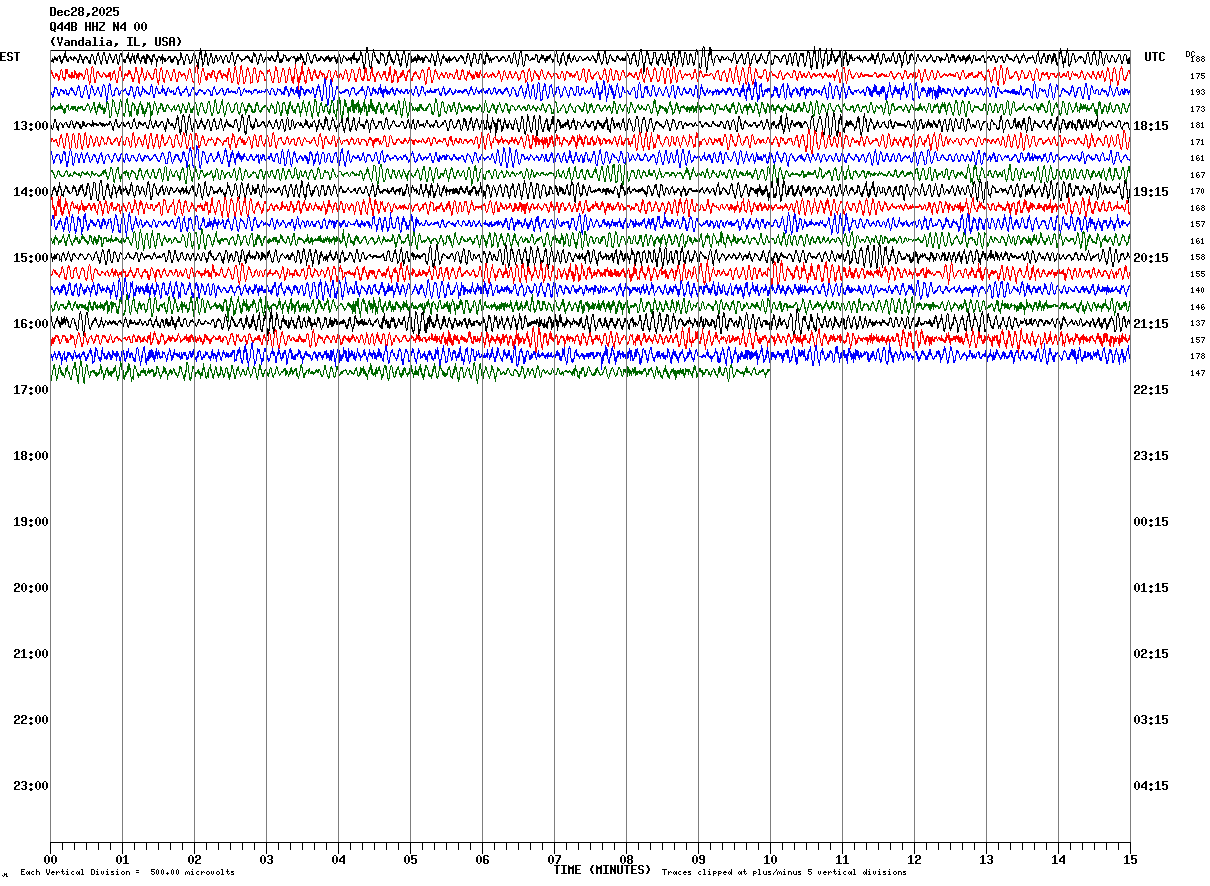Viewport: 1210px width, 886px height.
Task: Select the 14:00 EST time label
Action: pos(31,192)
